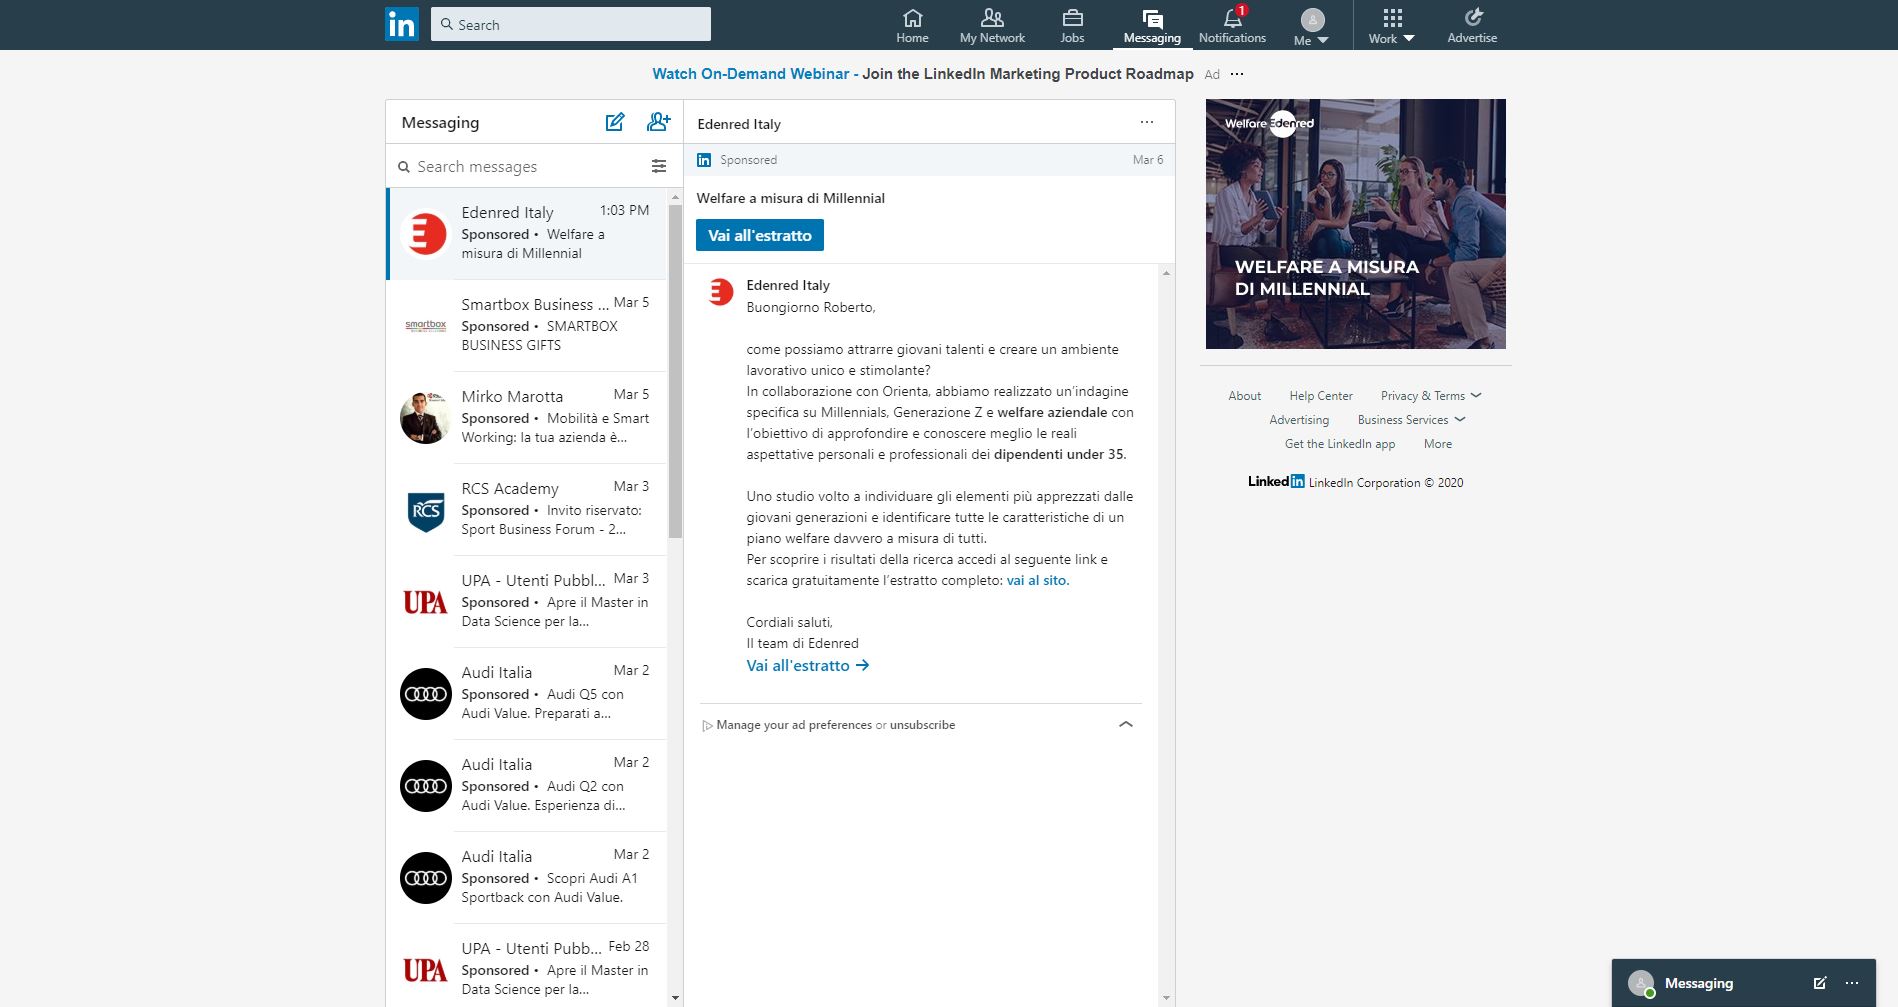Screen dimensions: 1898x1007
Task: Open Smartbox Business conversation
Action: (527, 325)
